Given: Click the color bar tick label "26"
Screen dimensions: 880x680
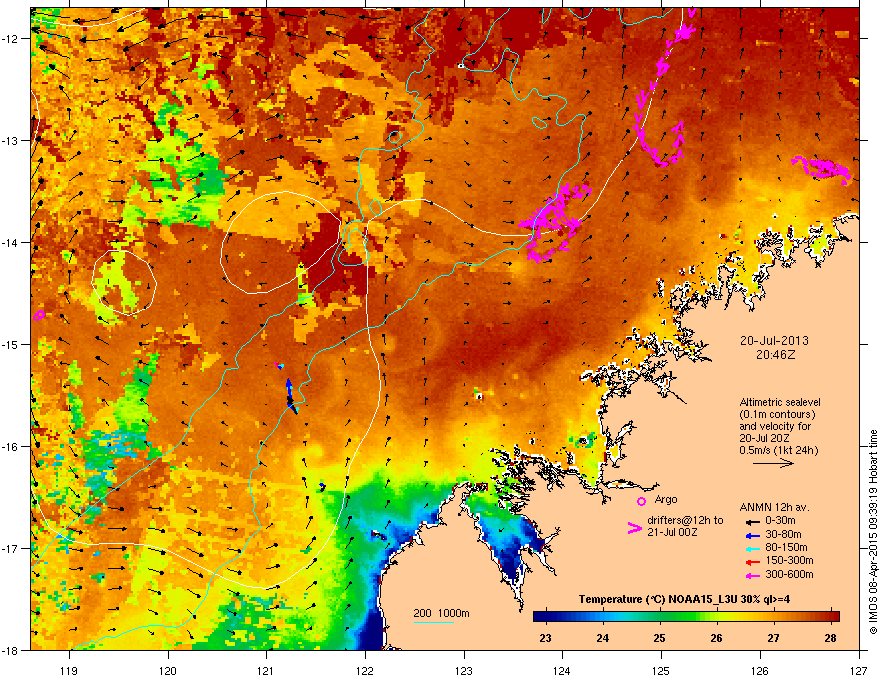Looking at the screenshot, I should point(717,638).
